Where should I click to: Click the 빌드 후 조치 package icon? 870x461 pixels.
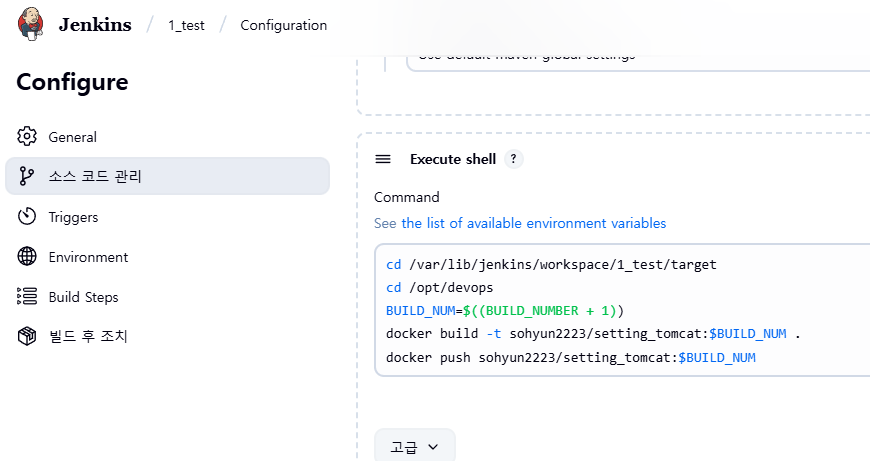tap(27, 336)
